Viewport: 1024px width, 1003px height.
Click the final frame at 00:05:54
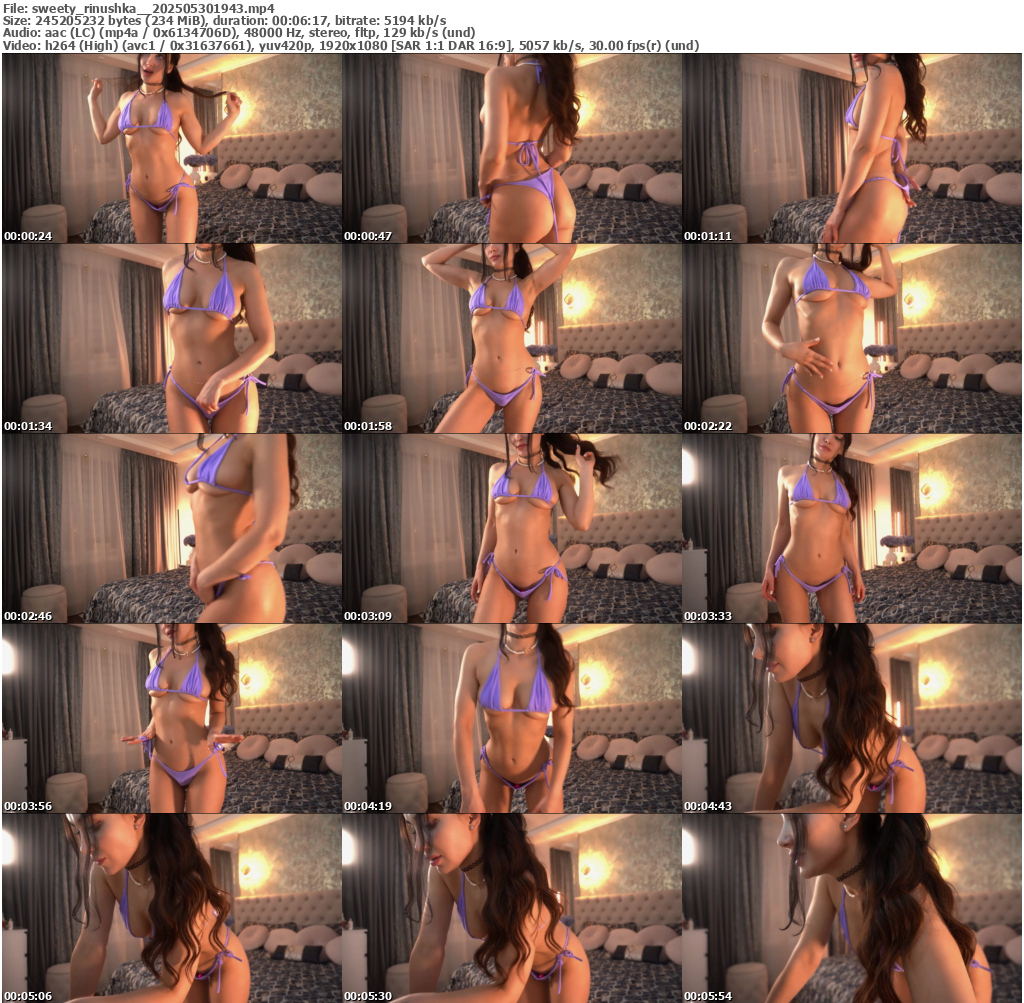point(852,908)
